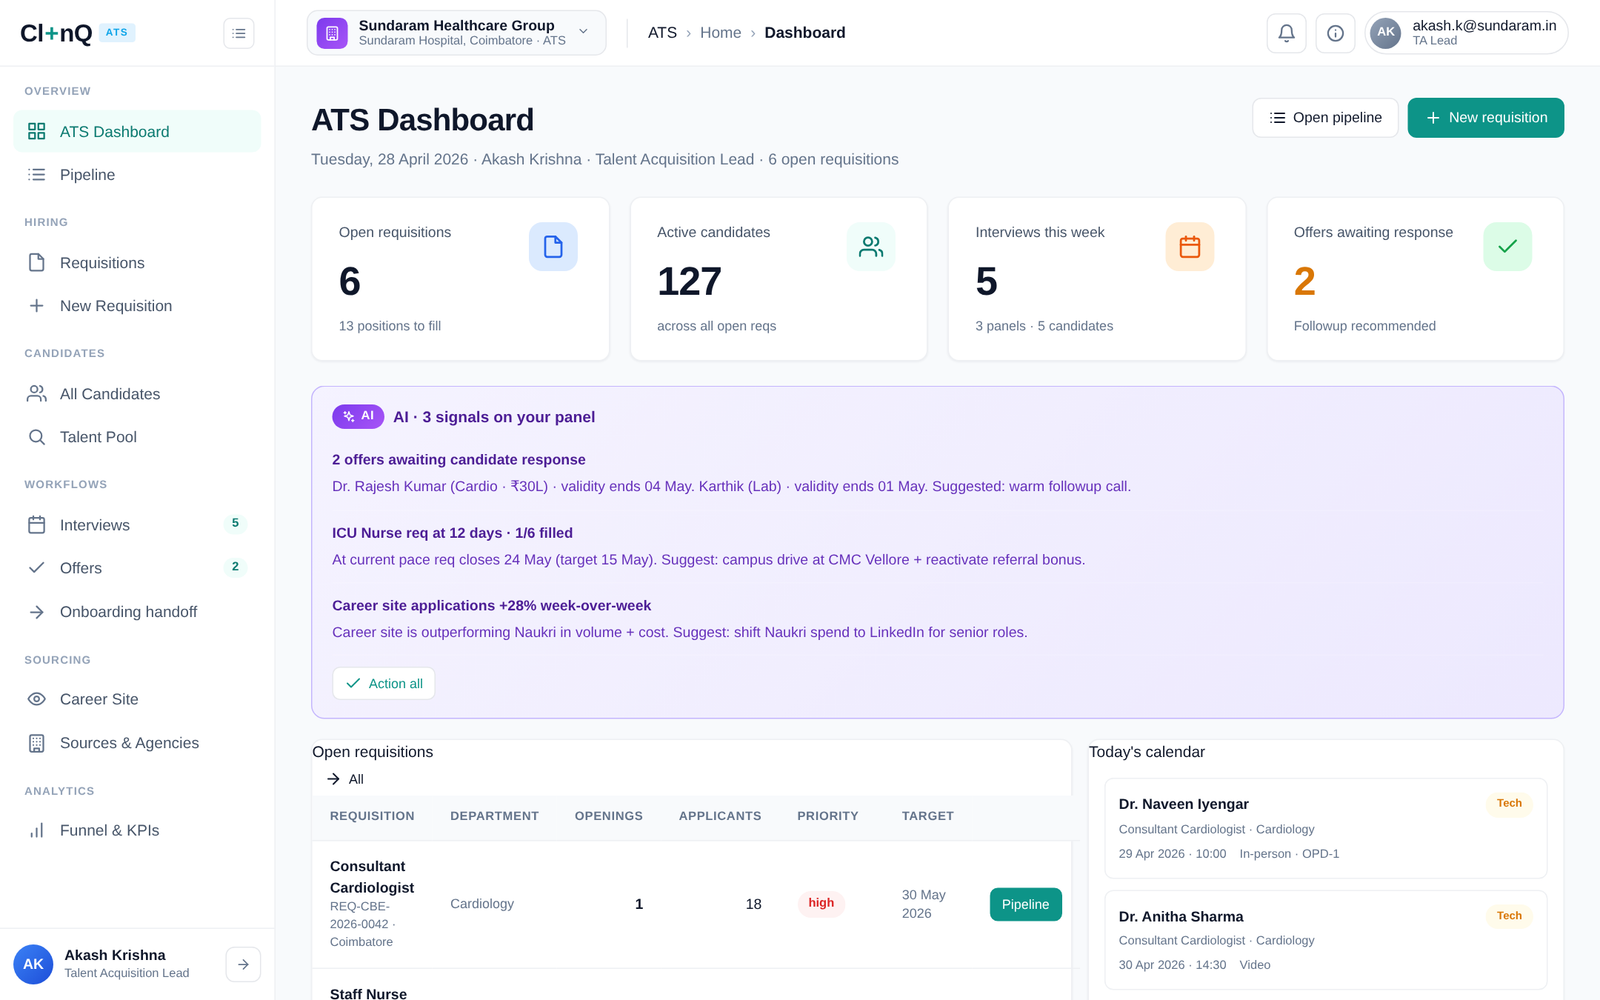Open All Candidates
Screen dimensions: 1600x1000
(x=137, y=394)
